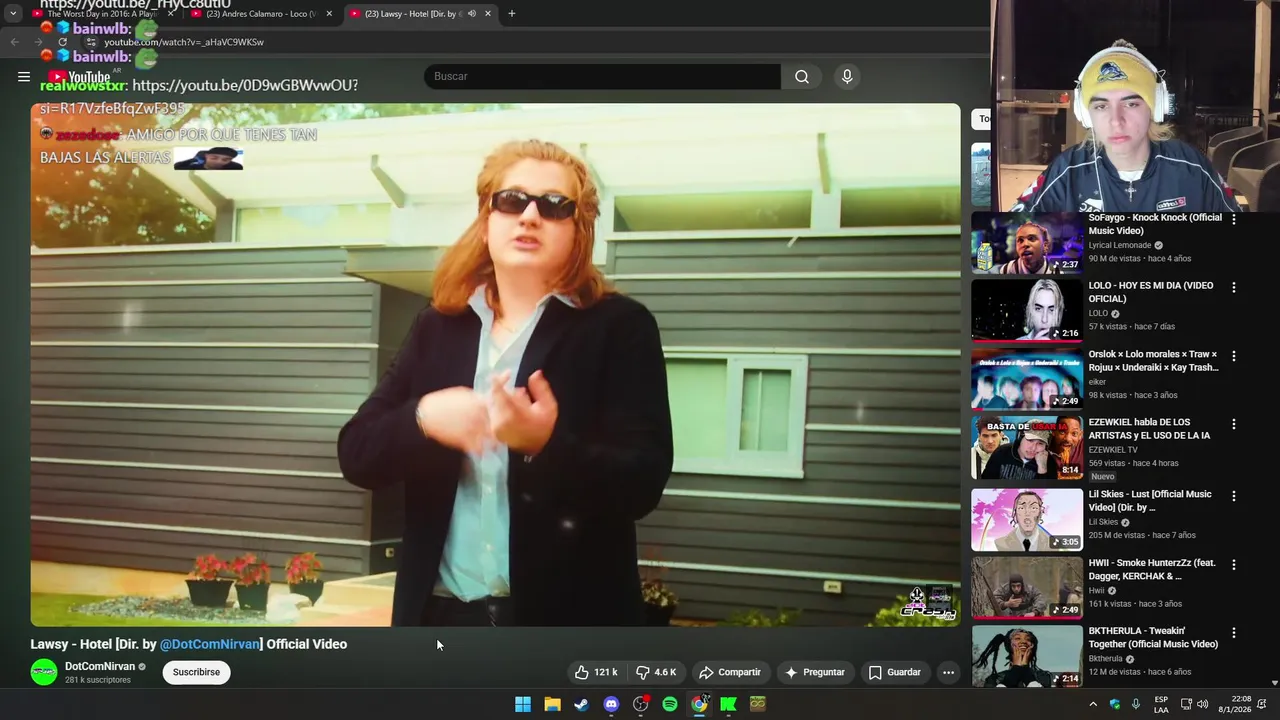The image size is (1280, 720).
Task: Click the system tray microphone icon
Action: click(x=1136, y=704)
